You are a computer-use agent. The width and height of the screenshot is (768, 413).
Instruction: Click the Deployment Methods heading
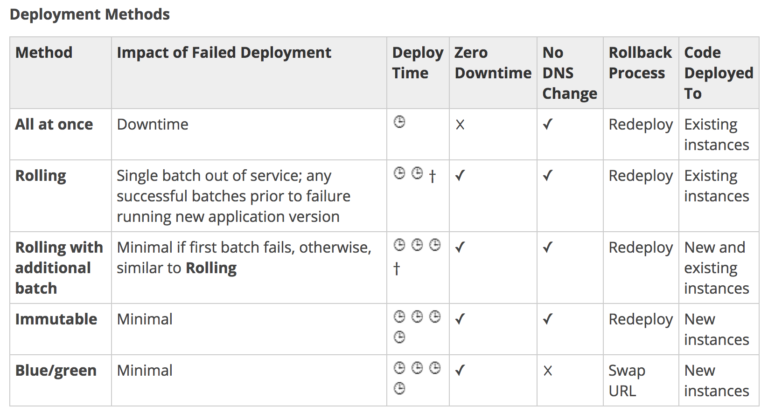[90, 14]
